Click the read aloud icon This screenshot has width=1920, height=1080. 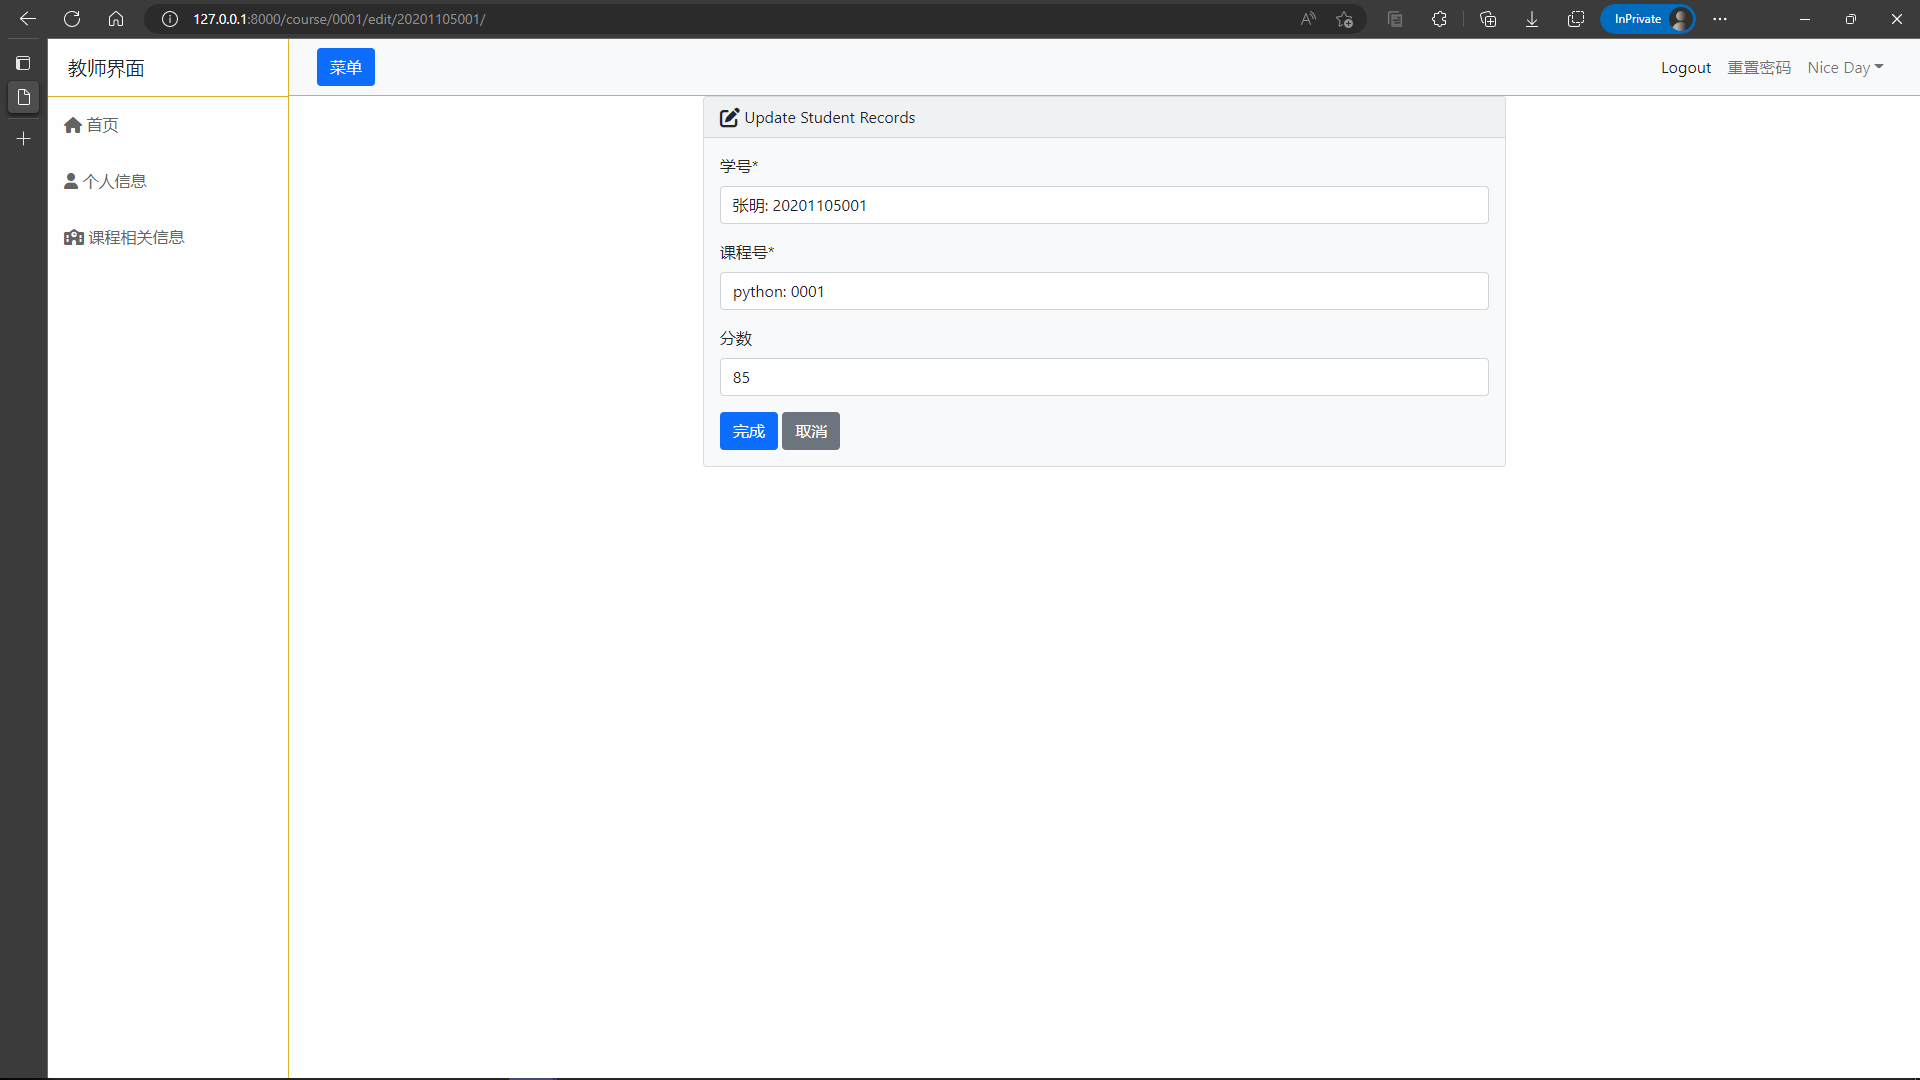coord(1308,19)
